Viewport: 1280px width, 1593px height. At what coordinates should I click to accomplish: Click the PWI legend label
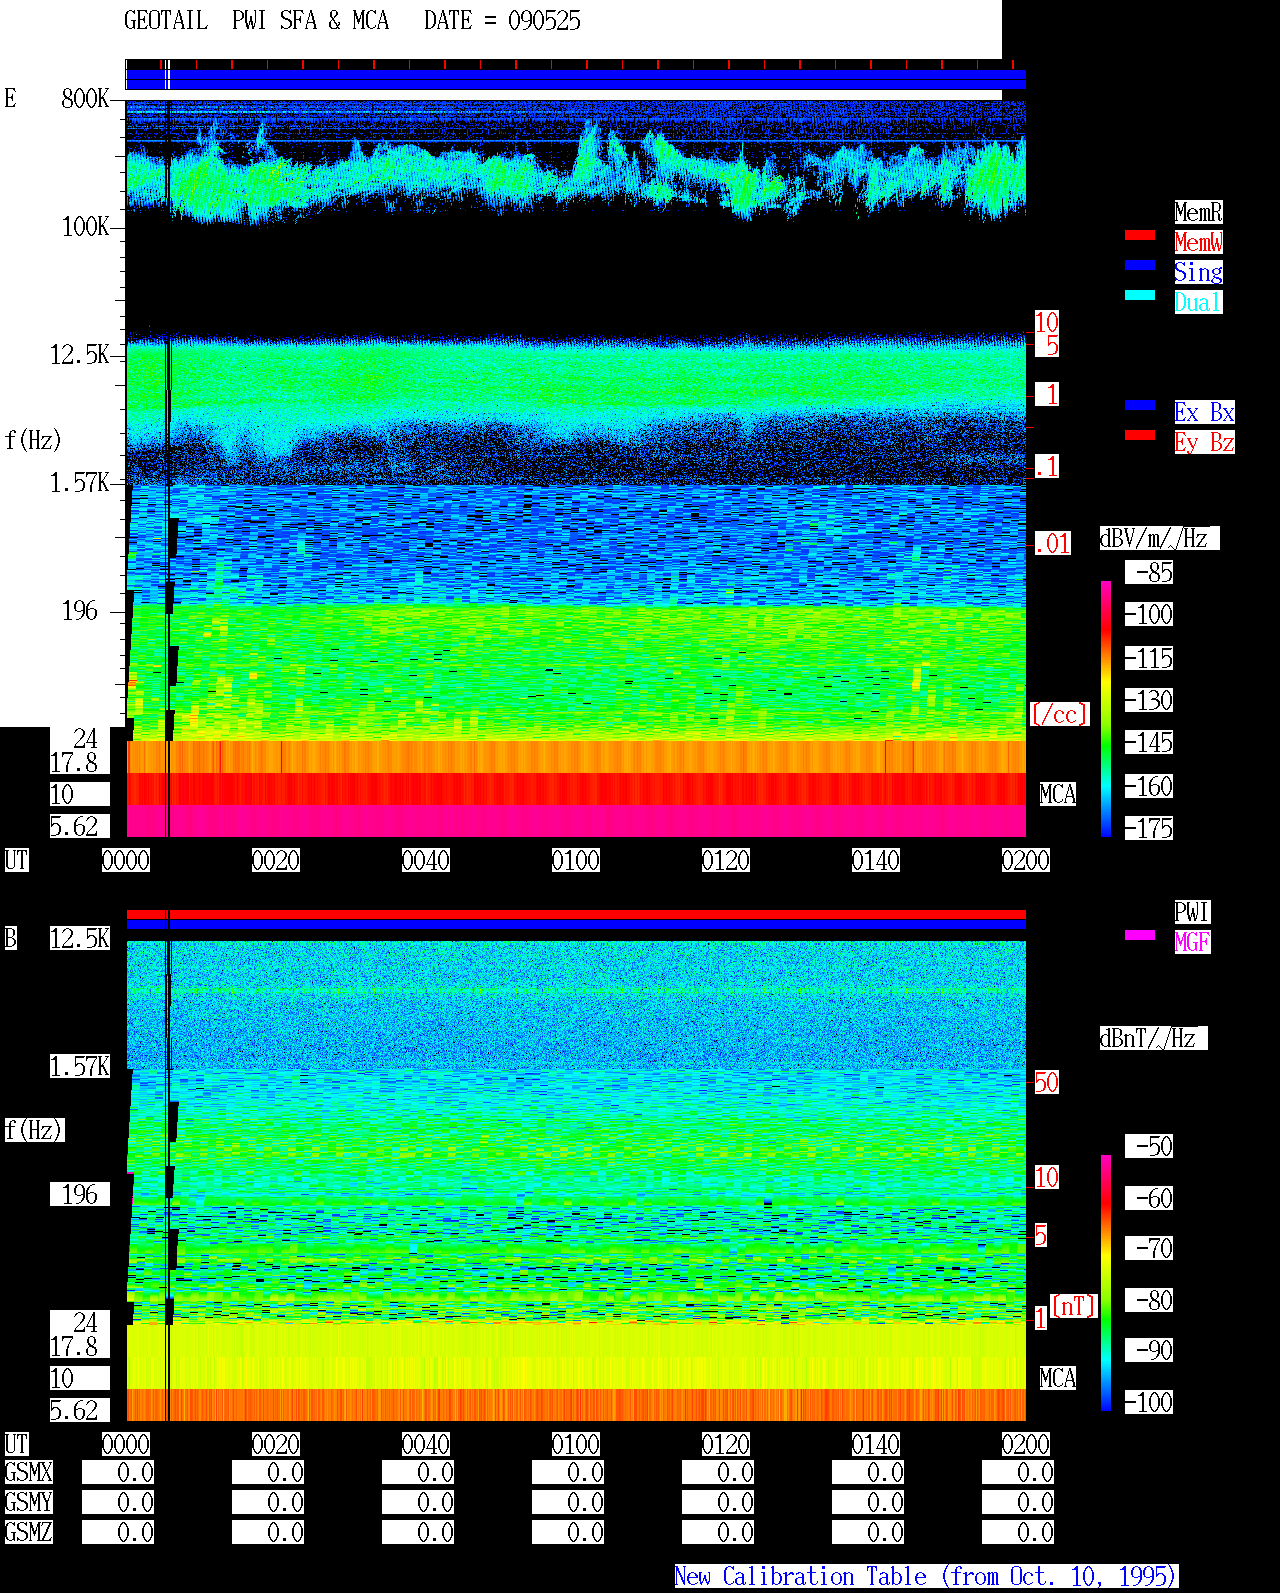coord(1192,912)
